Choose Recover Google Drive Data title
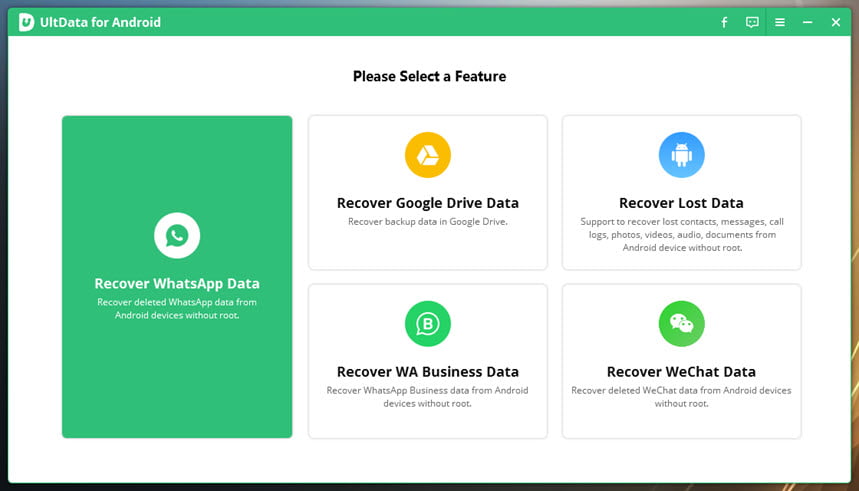This screenshot has width=859, height=491. 428,203
